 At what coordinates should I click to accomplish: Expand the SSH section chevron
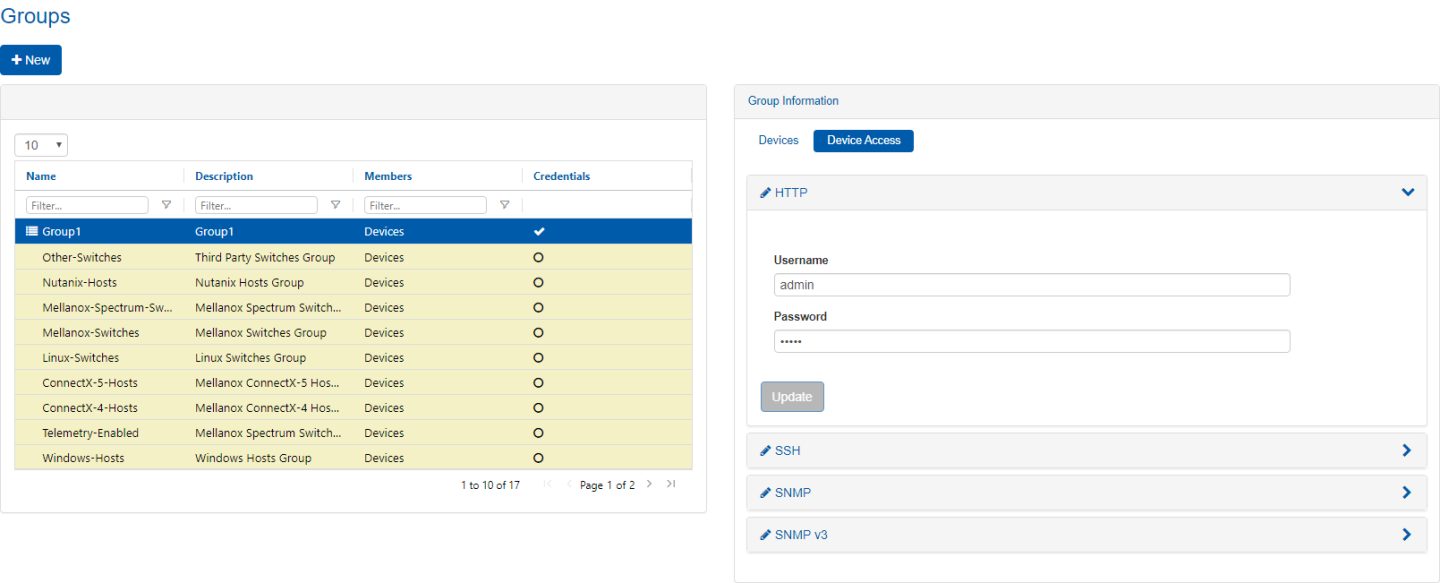coord(1407,451)
